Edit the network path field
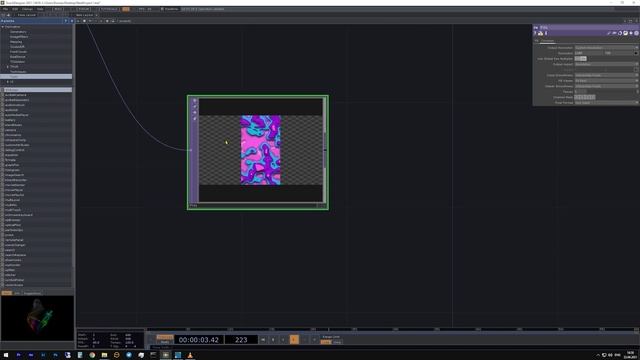The image size is (640, 360). [x=125, y=21]
